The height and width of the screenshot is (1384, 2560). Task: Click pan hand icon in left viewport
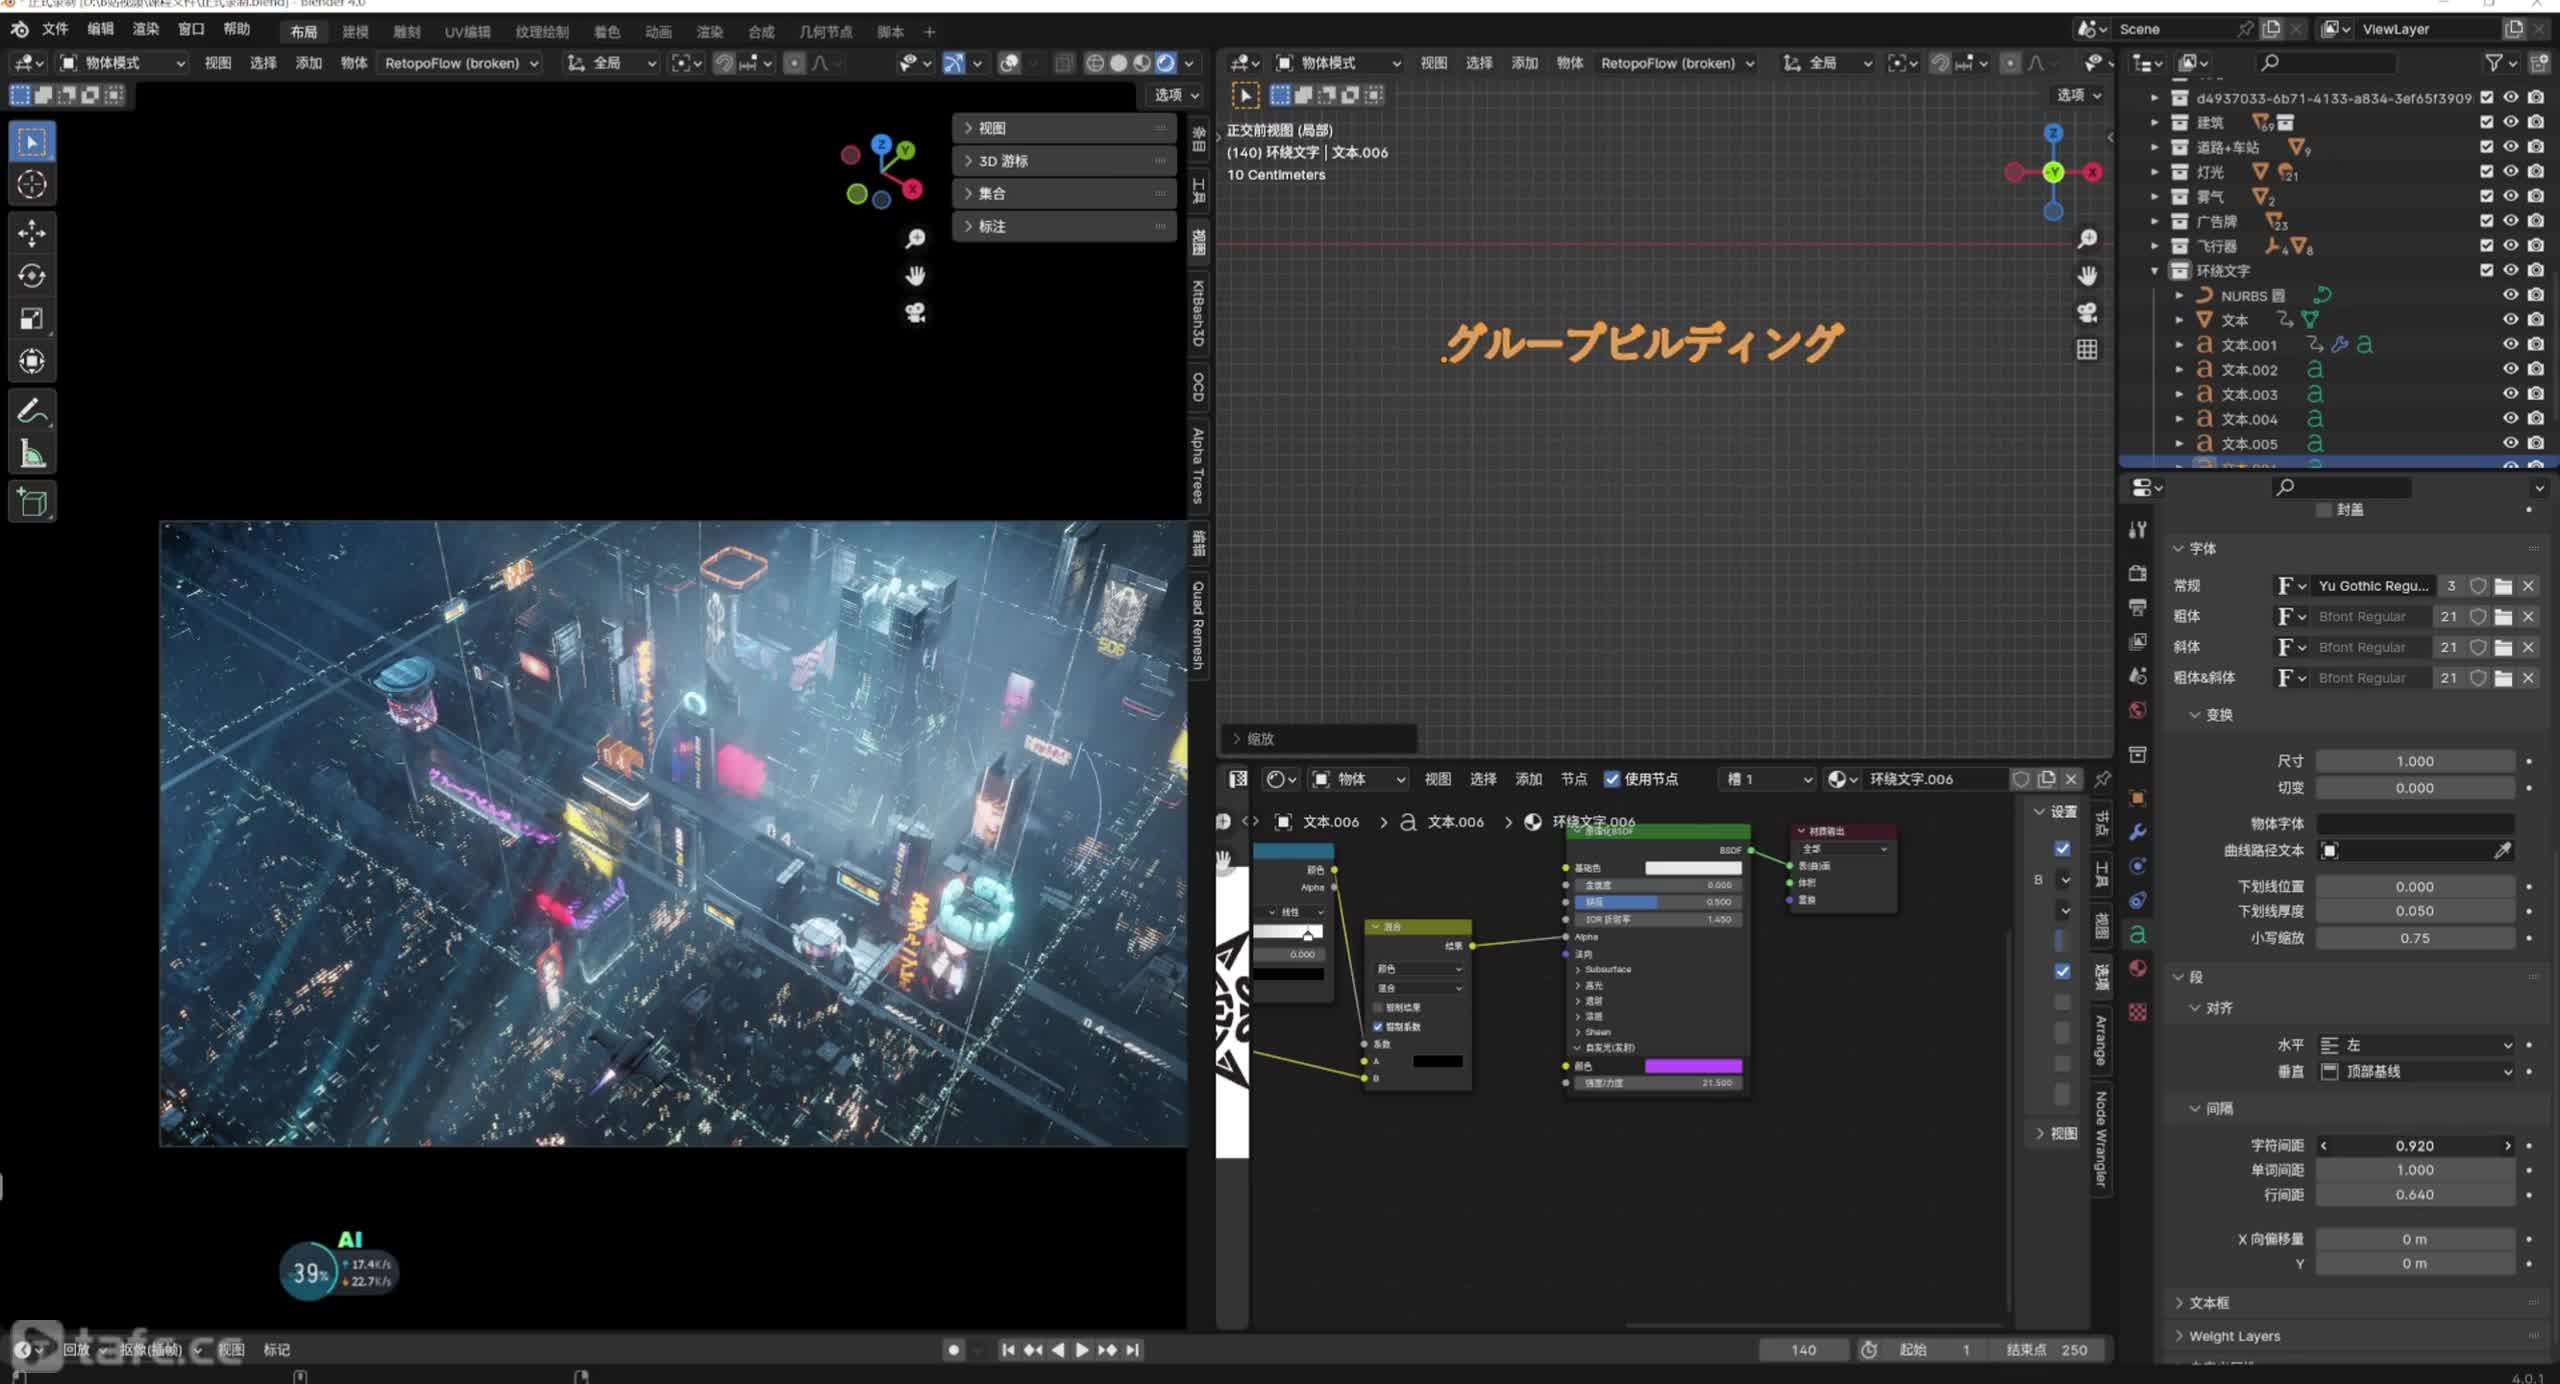coord(915,275)
